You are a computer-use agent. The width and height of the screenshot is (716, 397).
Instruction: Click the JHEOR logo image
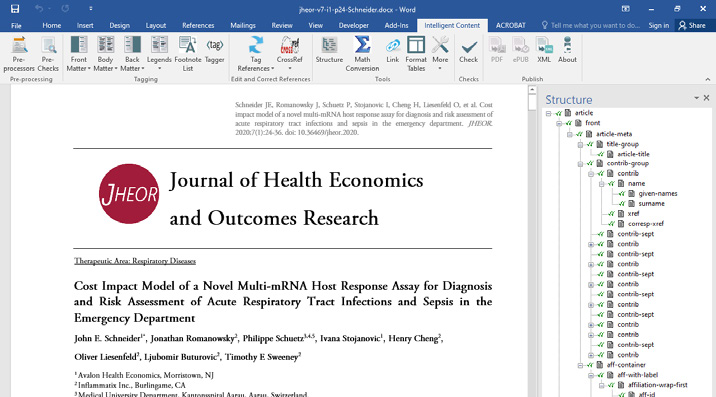[129, 194]
